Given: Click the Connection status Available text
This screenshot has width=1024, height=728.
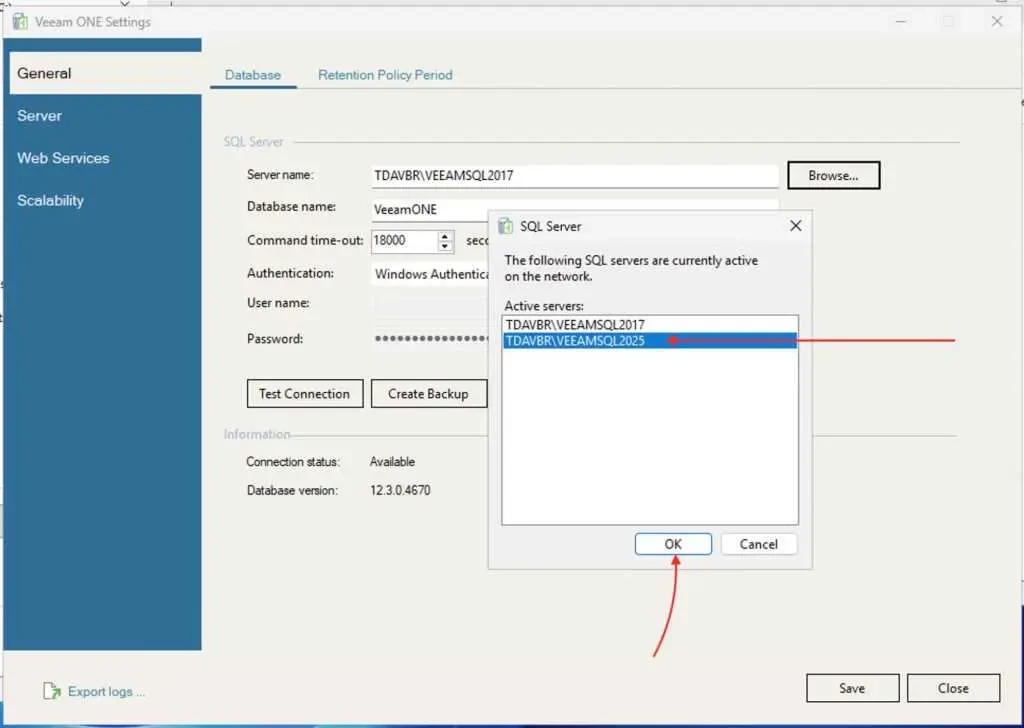Looking at the screenshot, I should 392,462.
